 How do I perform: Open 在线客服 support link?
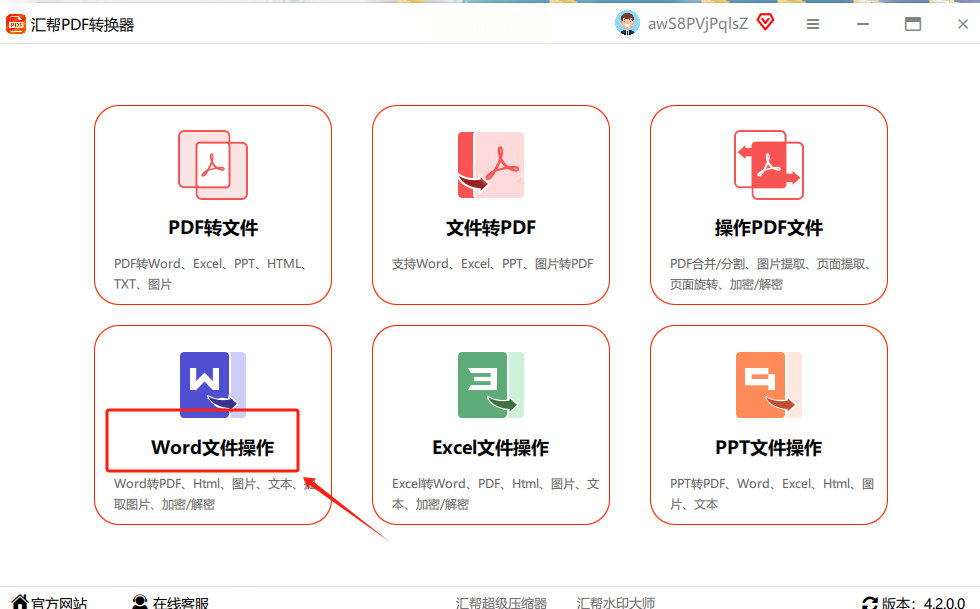pos(181,603)
